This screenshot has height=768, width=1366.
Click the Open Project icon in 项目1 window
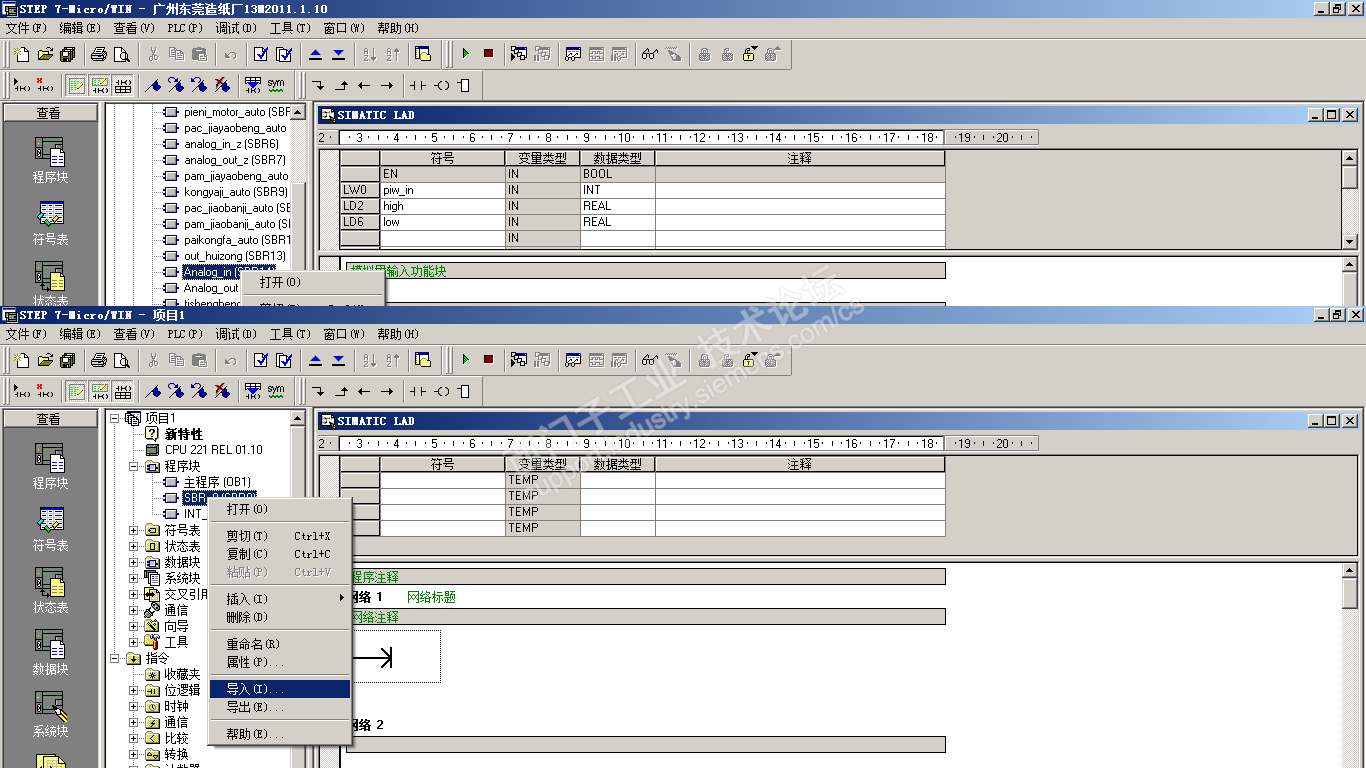coord(45,360)
